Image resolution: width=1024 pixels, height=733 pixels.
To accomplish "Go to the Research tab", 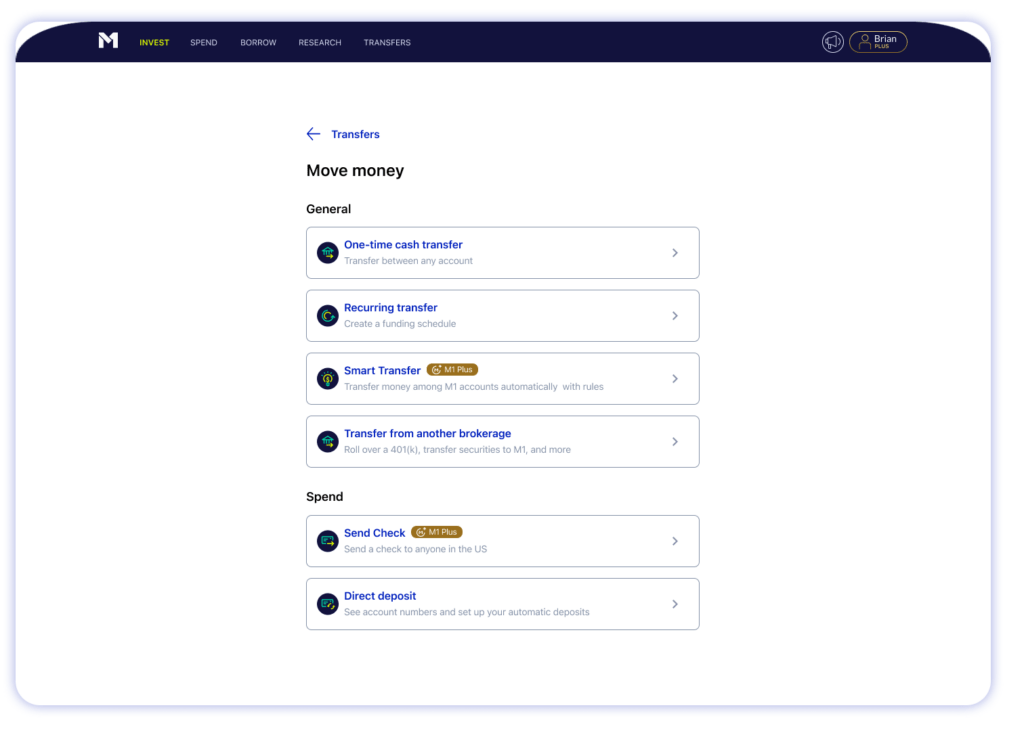I will pos(320,42).
